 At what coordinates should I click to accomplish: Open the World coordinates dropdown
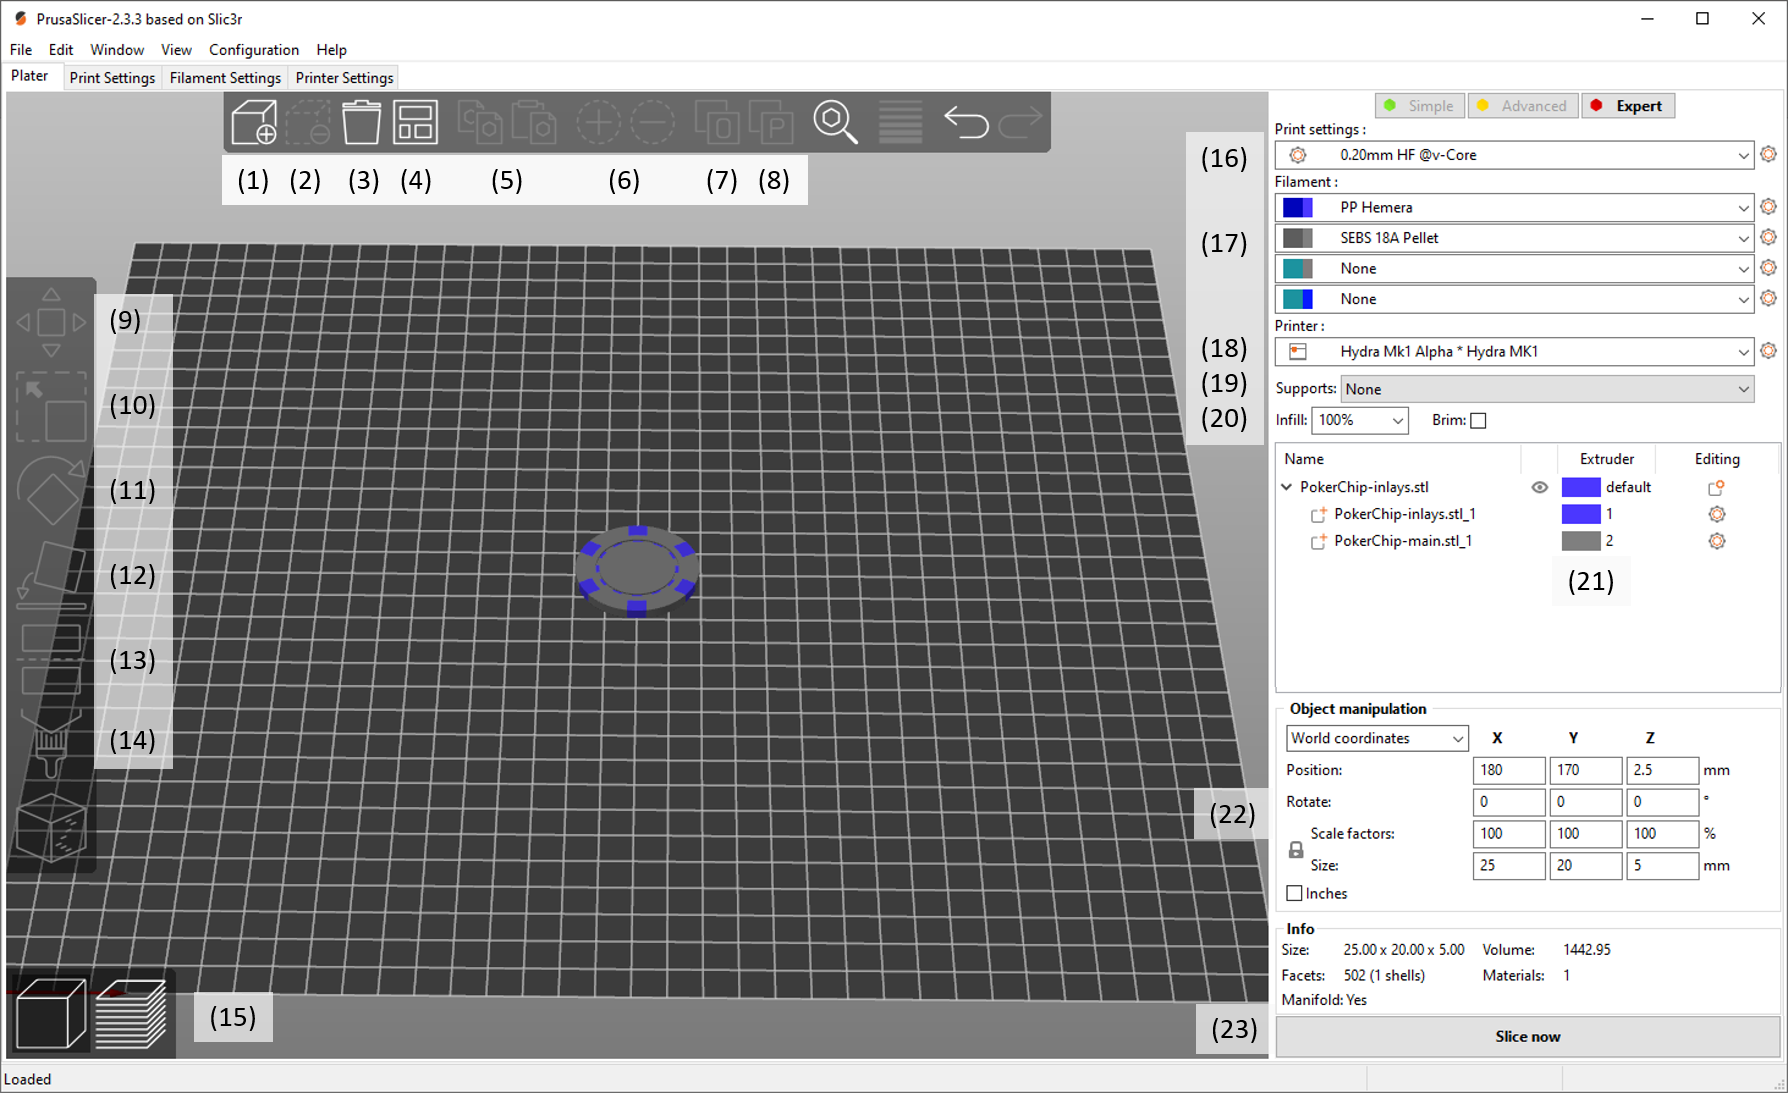1377,738
